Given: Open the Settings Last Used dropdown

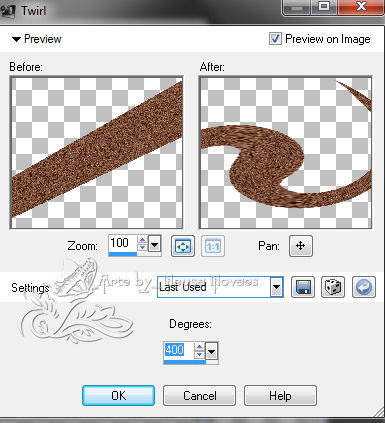Looking at the screenshot, I should point(277,287).
